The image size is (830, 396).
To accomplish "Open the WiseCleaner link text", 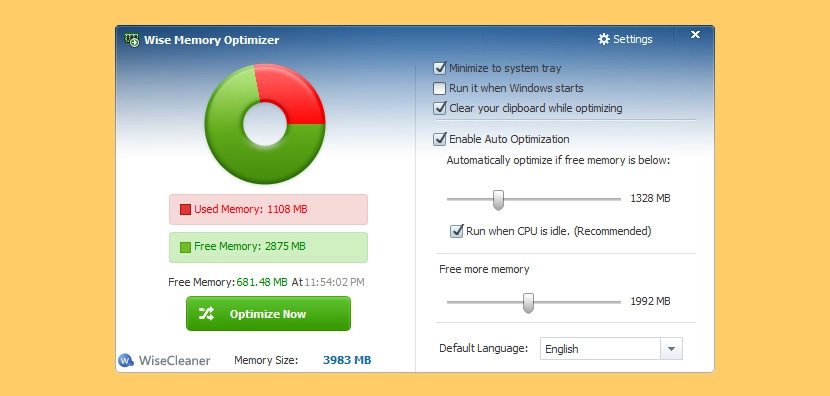I will (175, 361).
